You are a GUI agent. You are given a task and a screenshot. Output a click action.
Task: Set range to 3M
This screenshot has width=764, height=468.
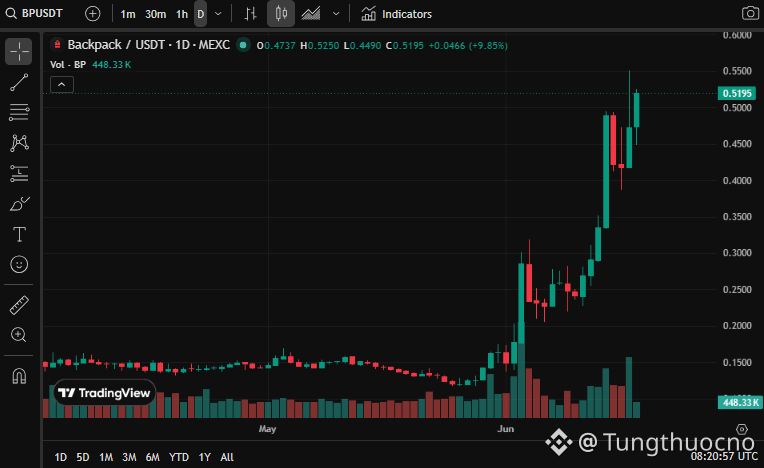click(x=129, y=457)
